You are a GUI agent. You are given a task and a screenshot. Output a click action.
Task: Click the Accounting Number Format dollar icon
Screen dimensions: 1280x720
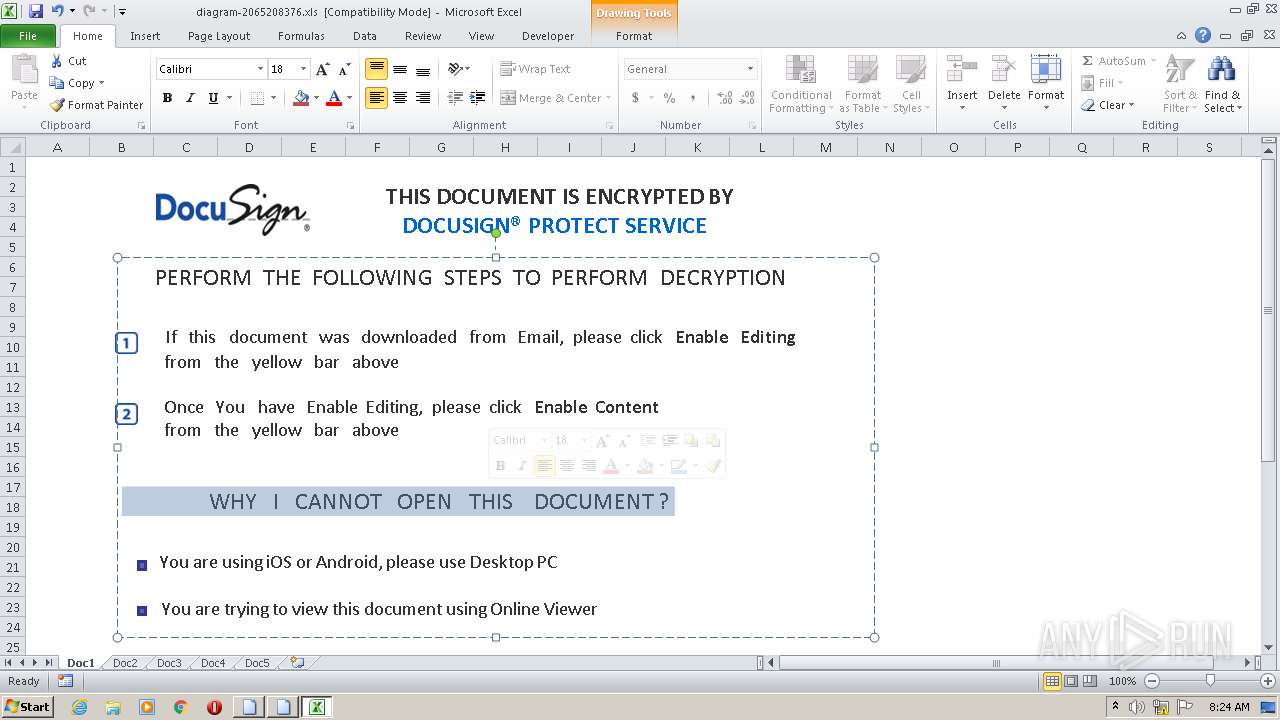point(635,98)
